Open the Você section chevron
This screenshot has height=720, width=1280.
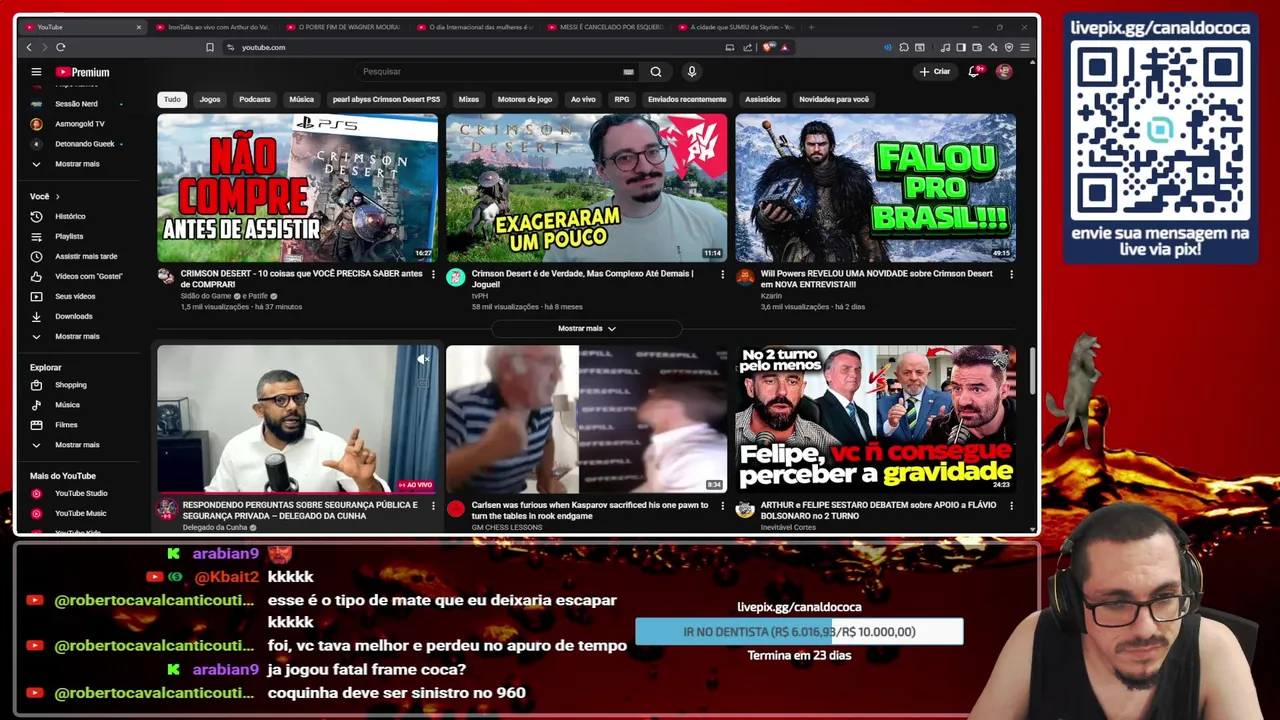tap(57, 196)
